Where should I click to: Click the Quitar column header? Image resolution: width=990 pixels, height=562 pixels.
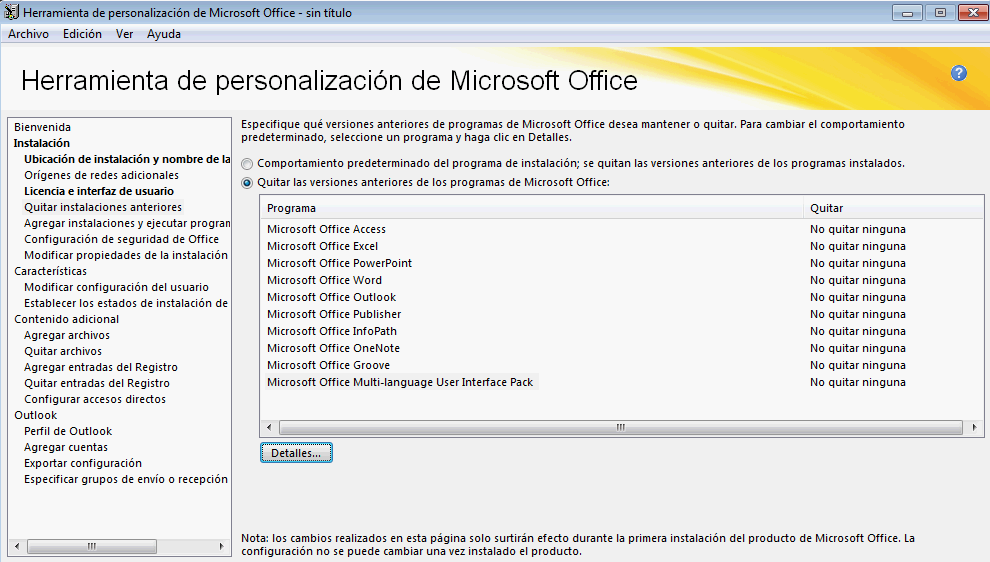point(826,208)
